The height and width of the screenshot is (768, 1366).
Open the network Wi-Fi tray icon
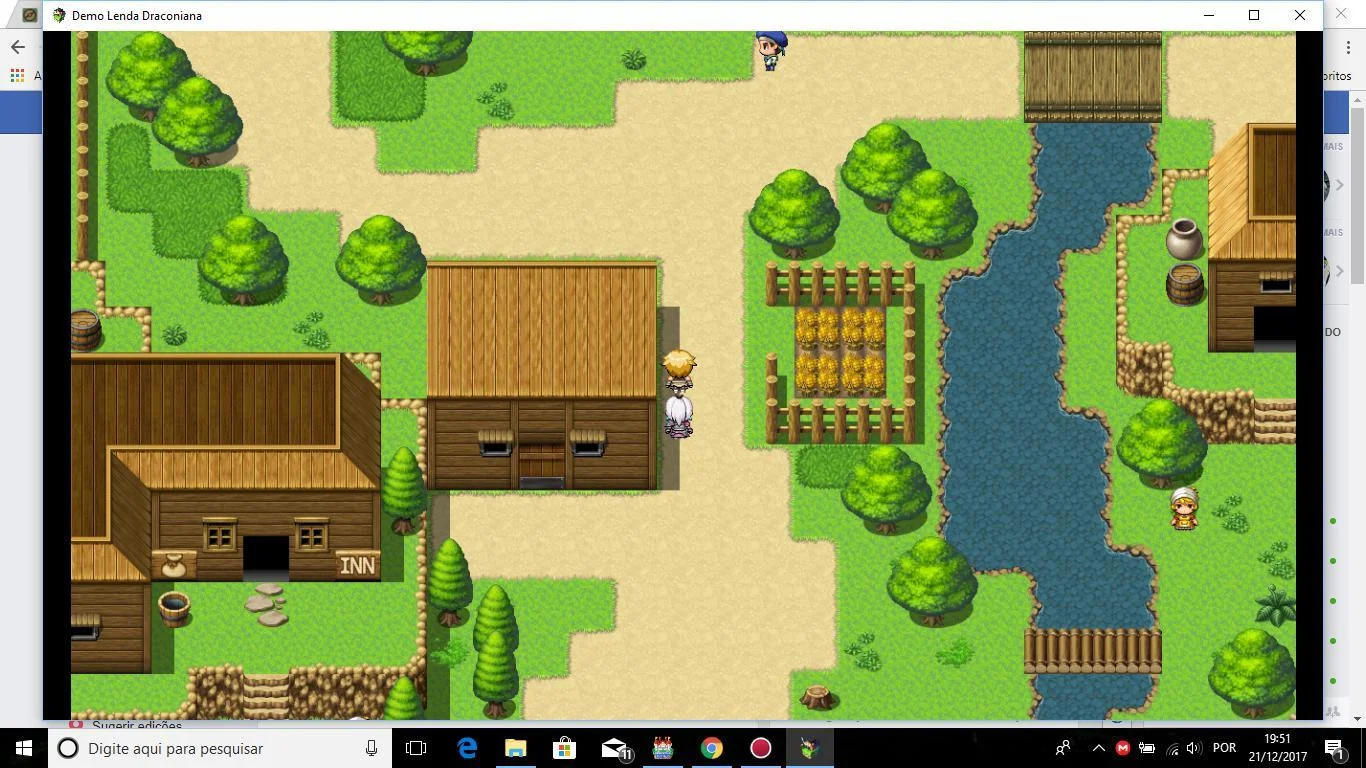click(x=1171, y=748)
